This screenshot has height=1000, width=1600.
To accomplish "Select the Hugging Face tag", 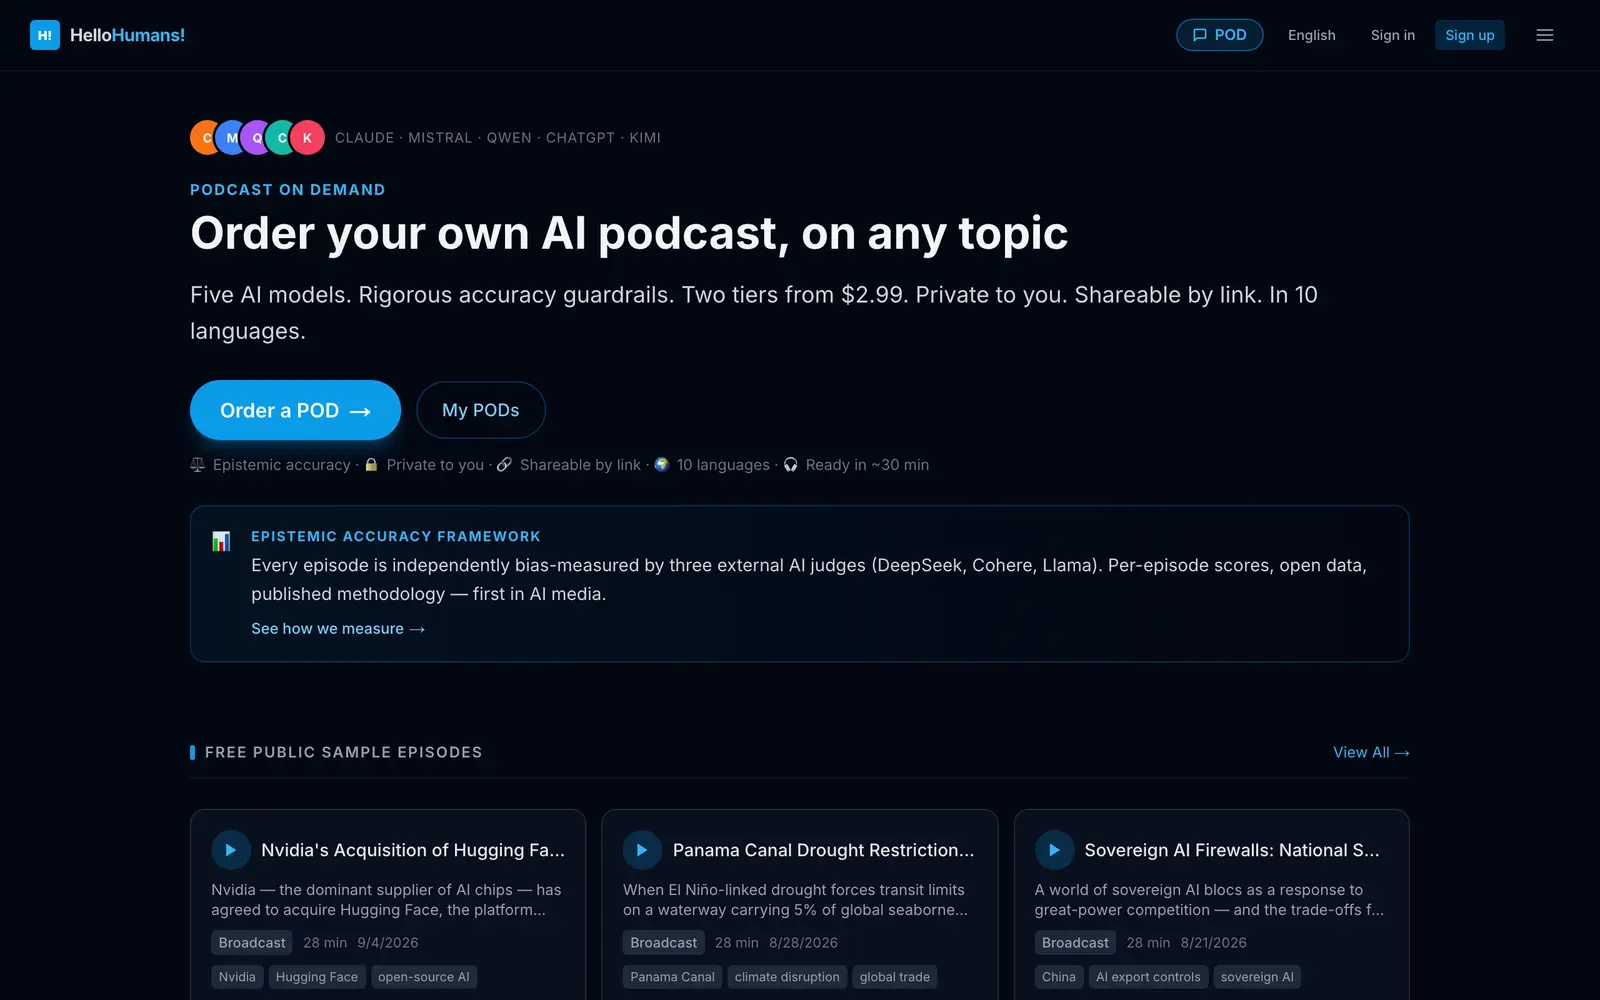I will point(316,977).
